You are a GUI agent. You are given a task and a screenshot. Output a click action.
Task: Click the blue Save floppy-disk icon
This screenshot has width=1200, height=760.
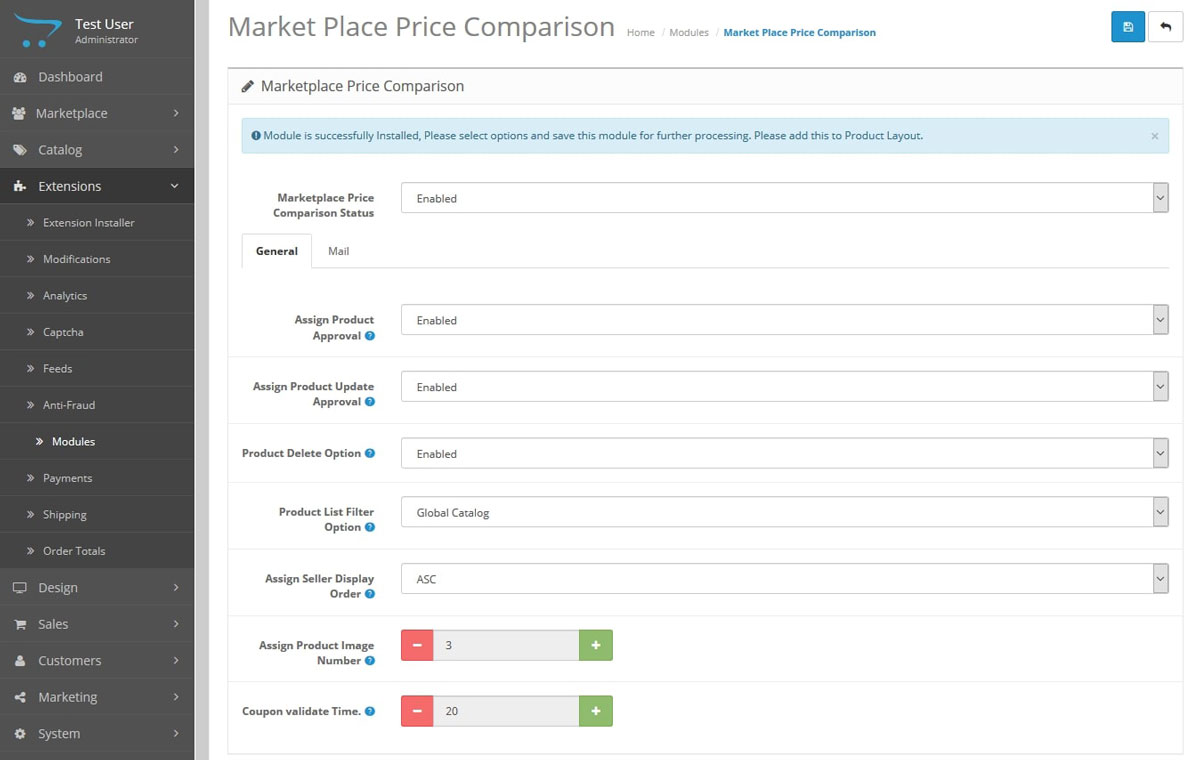(1128, 27)
